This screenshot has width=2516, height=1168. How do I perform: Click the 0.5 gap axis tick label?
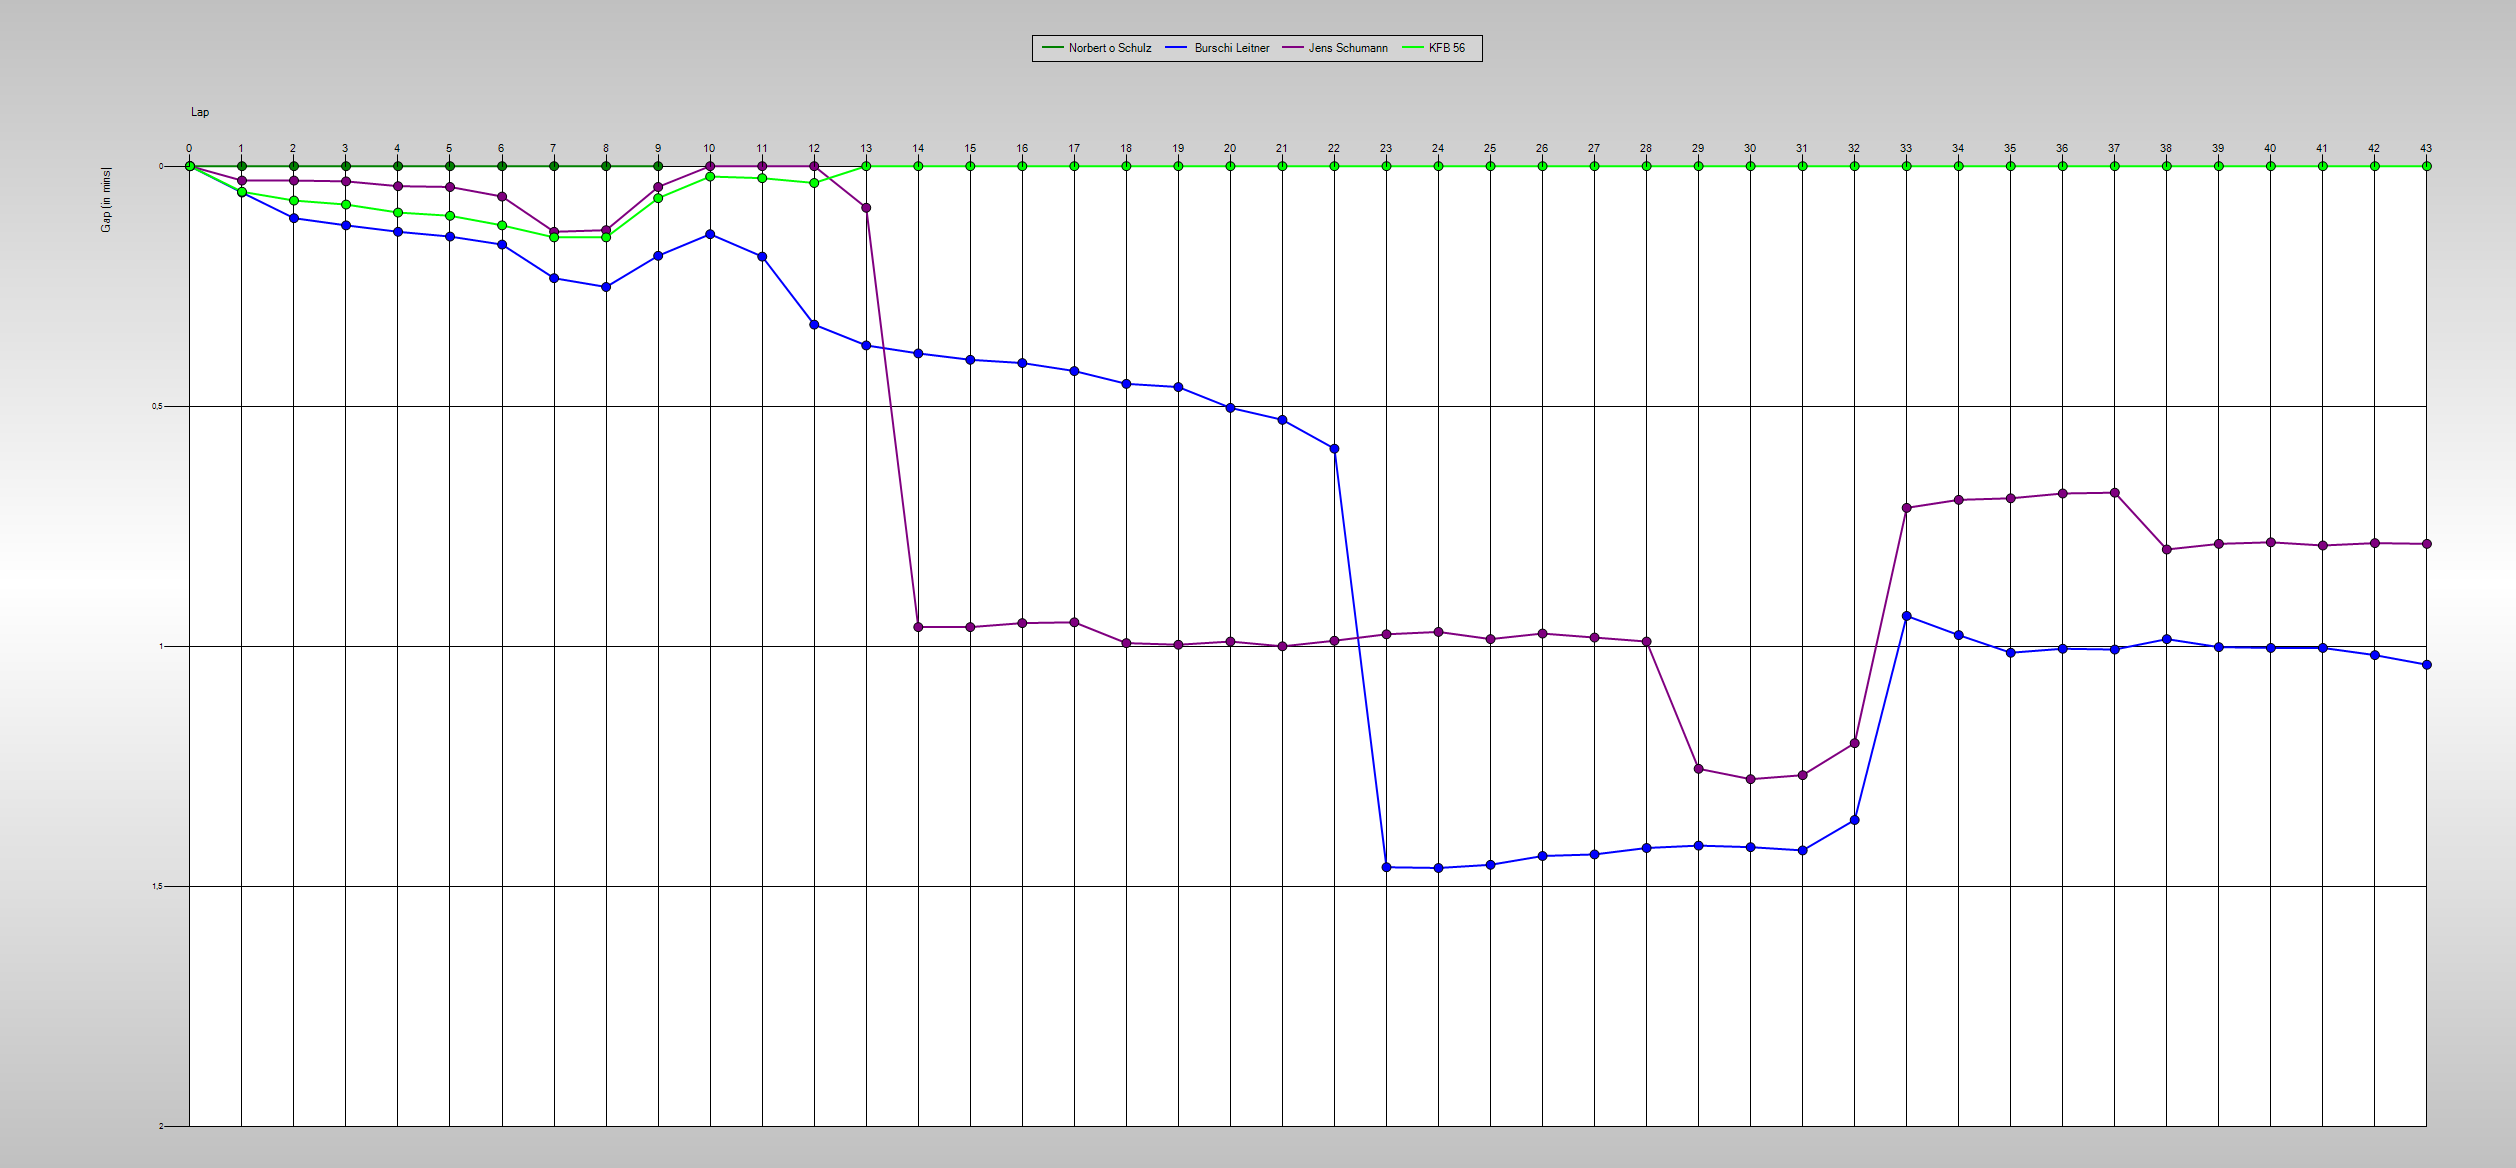pos(157,407)
